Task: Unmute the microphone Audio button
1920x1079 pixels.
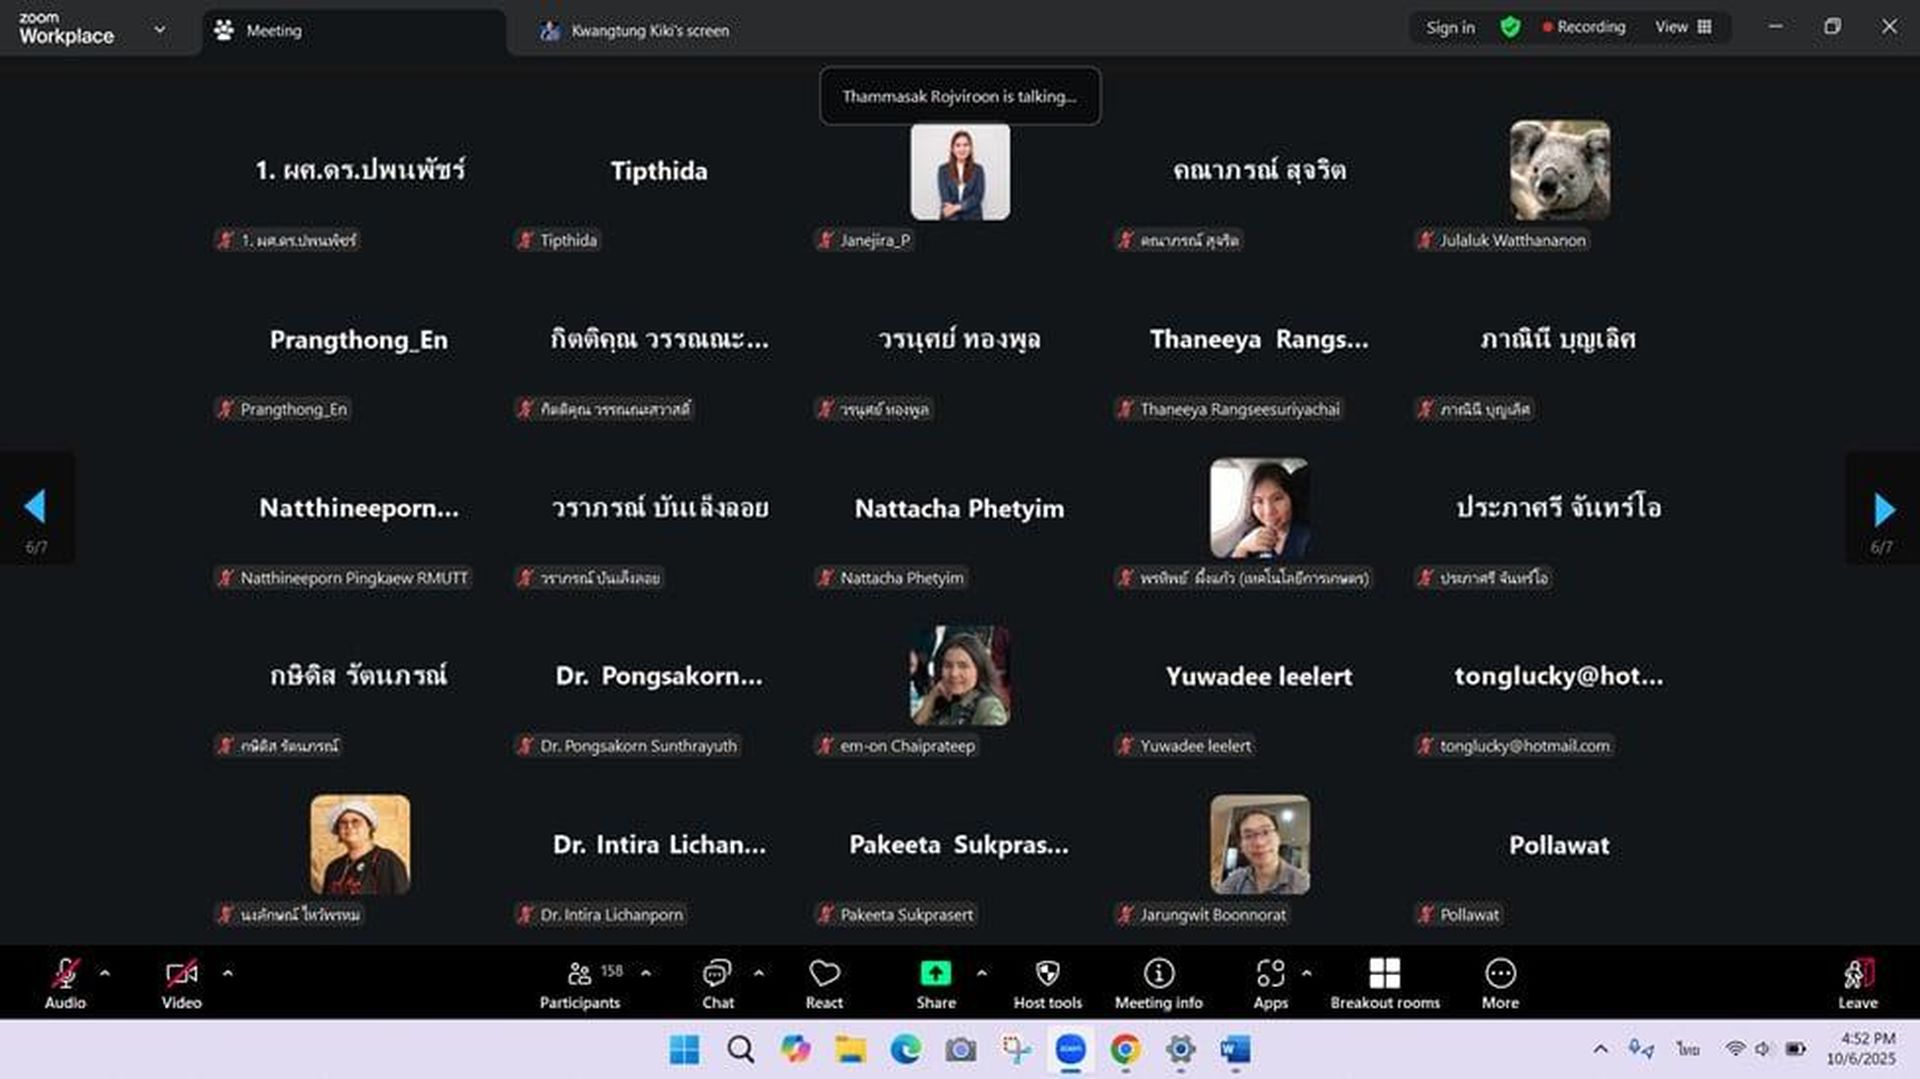Action: pos(65,983)
